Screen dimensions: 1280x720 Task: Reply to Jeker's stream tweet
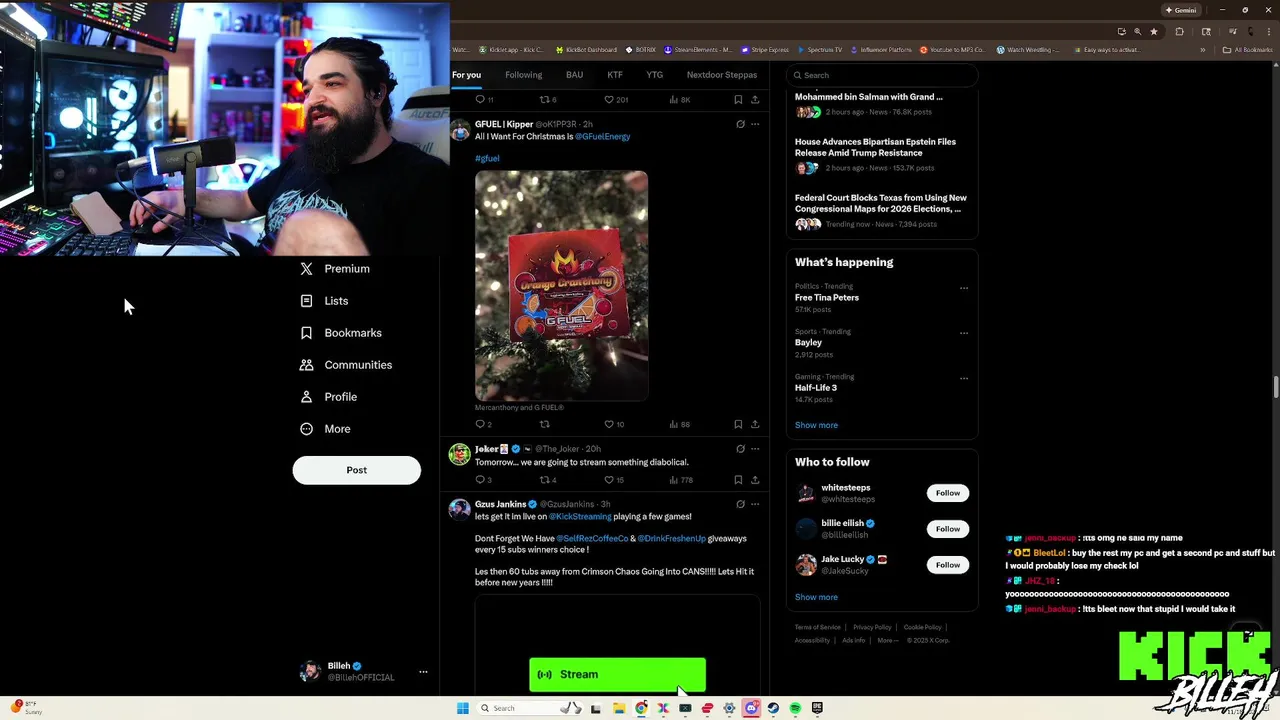(482, 480)
